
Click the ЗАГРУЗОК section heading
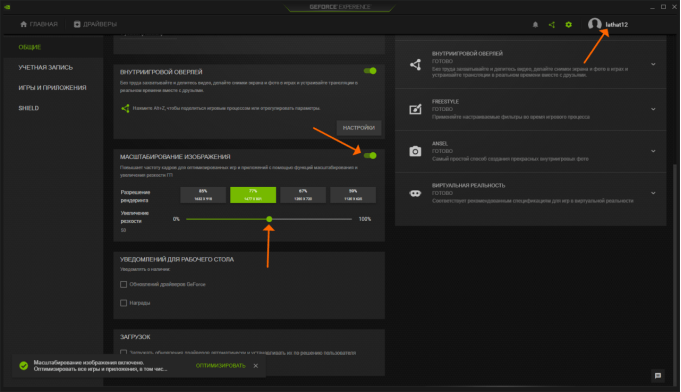tap(135, 337)
